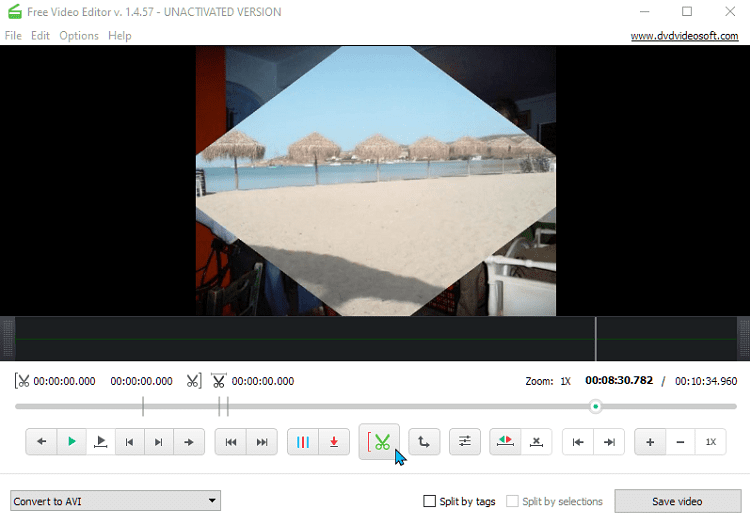Click the red-green invert selection icon
The height and width of the screenshot is (514, 750).
[505, 442]
